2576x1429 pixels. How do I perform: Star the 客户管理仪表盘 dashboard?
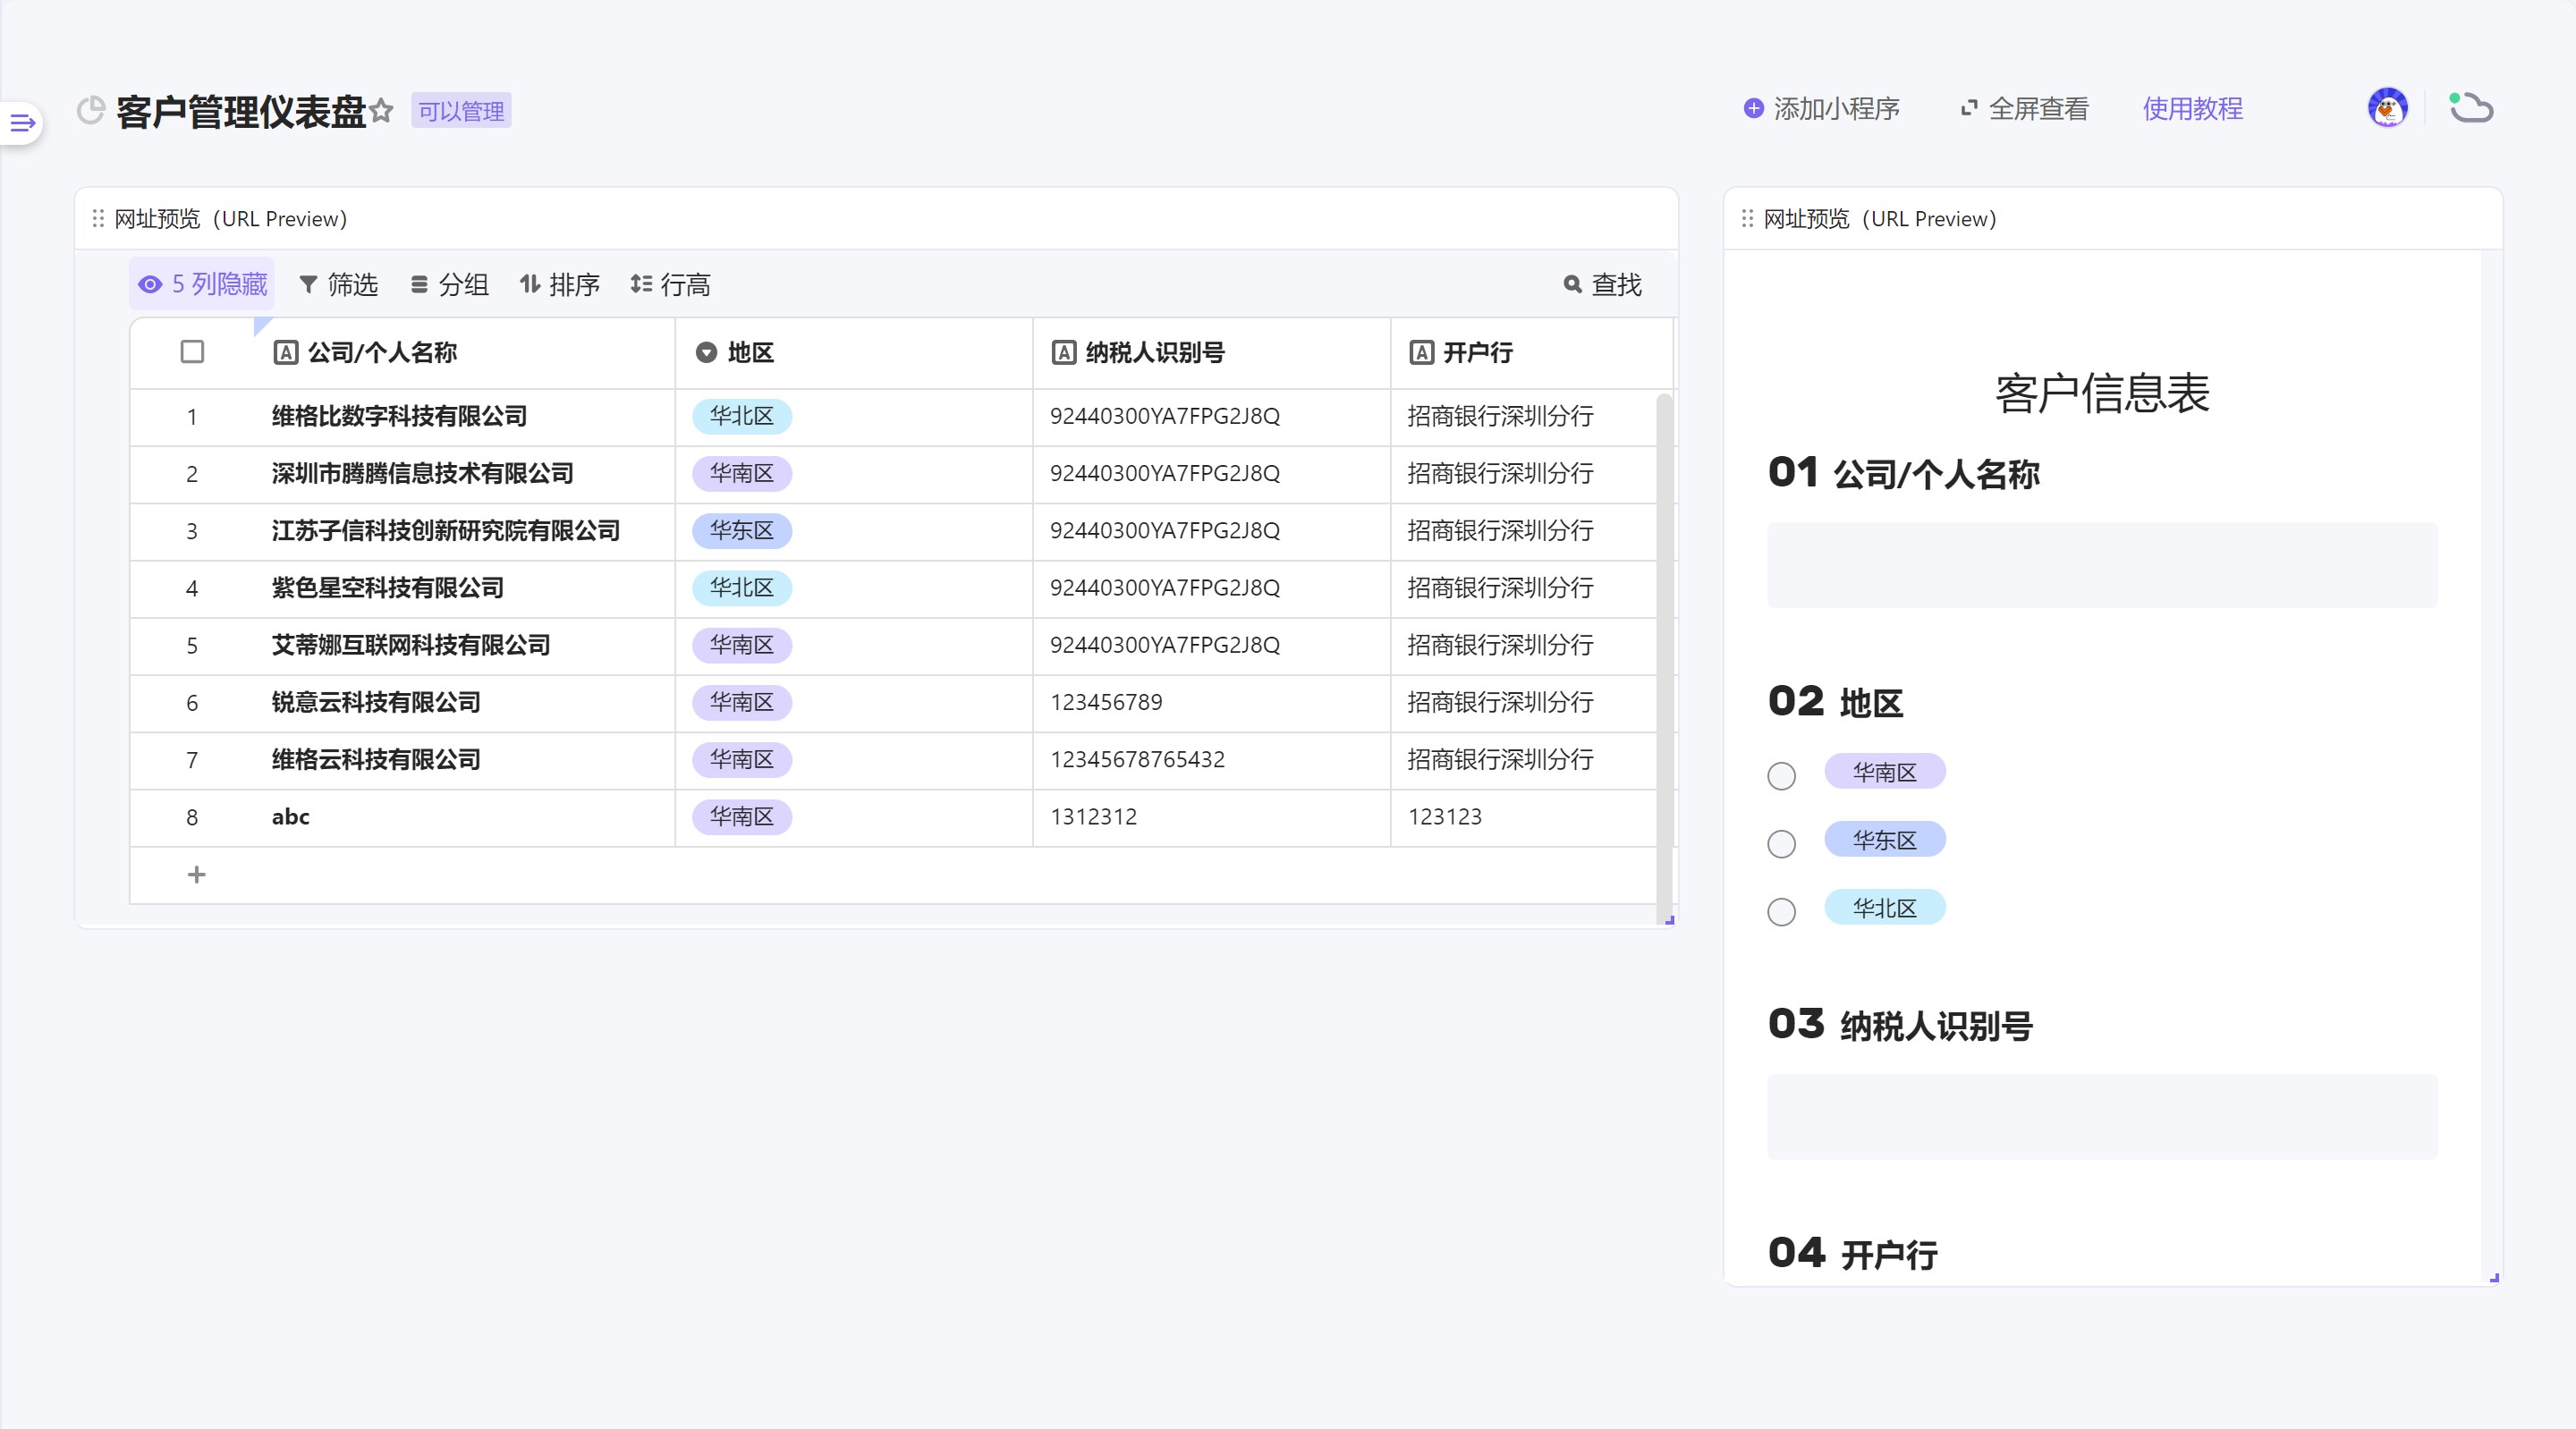[381, 110]
